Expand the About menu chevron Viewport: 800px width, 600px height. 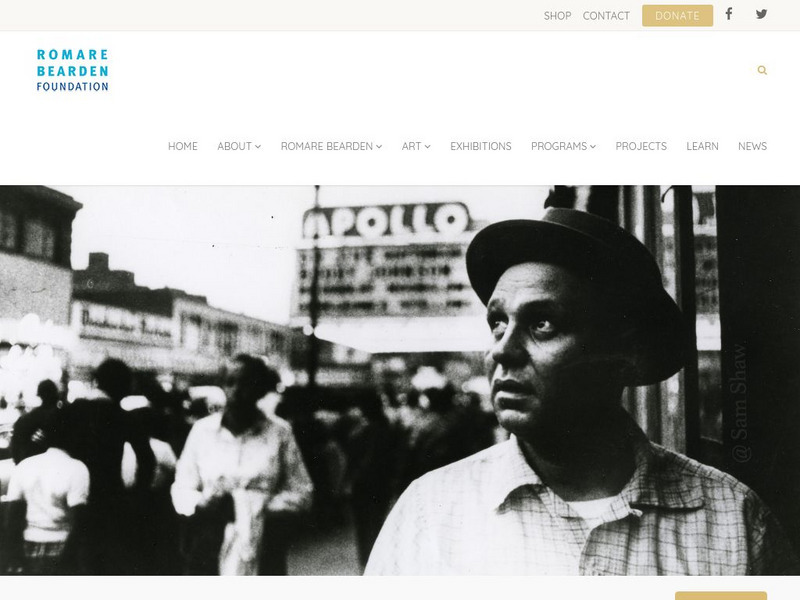(258, 146)
